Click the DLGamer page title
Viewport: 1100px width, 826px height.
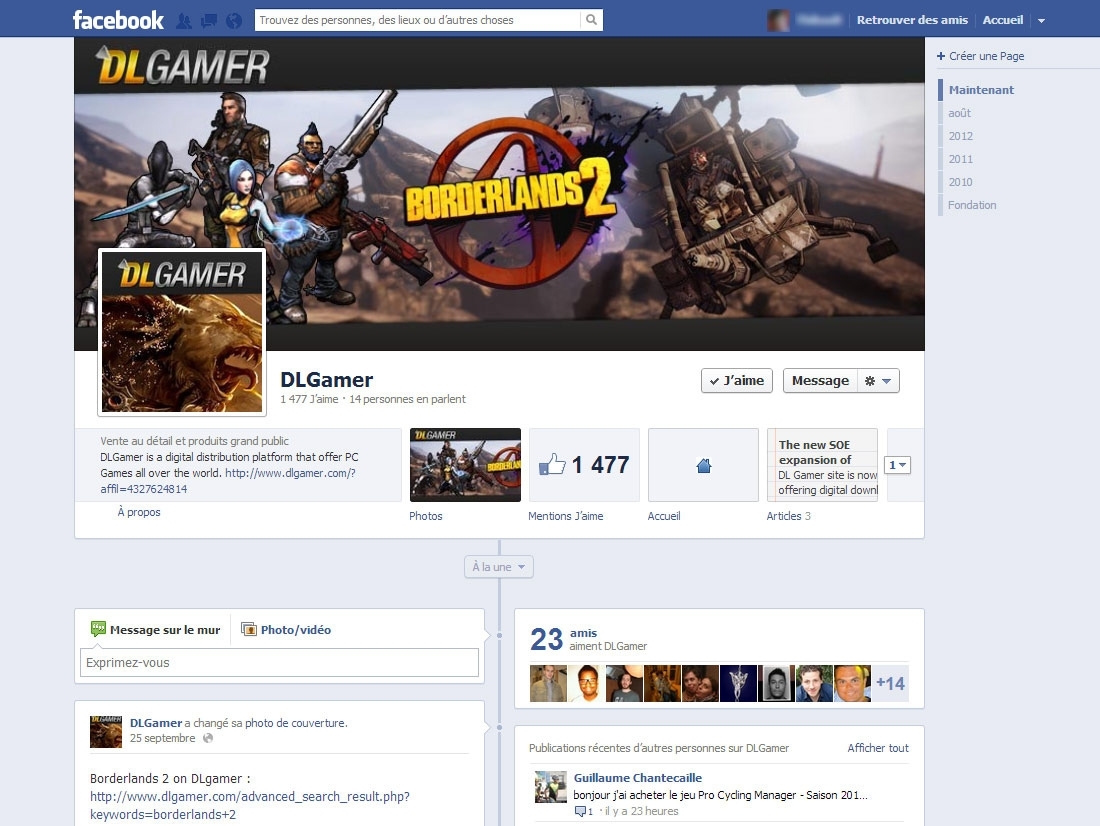pos(326,380)
